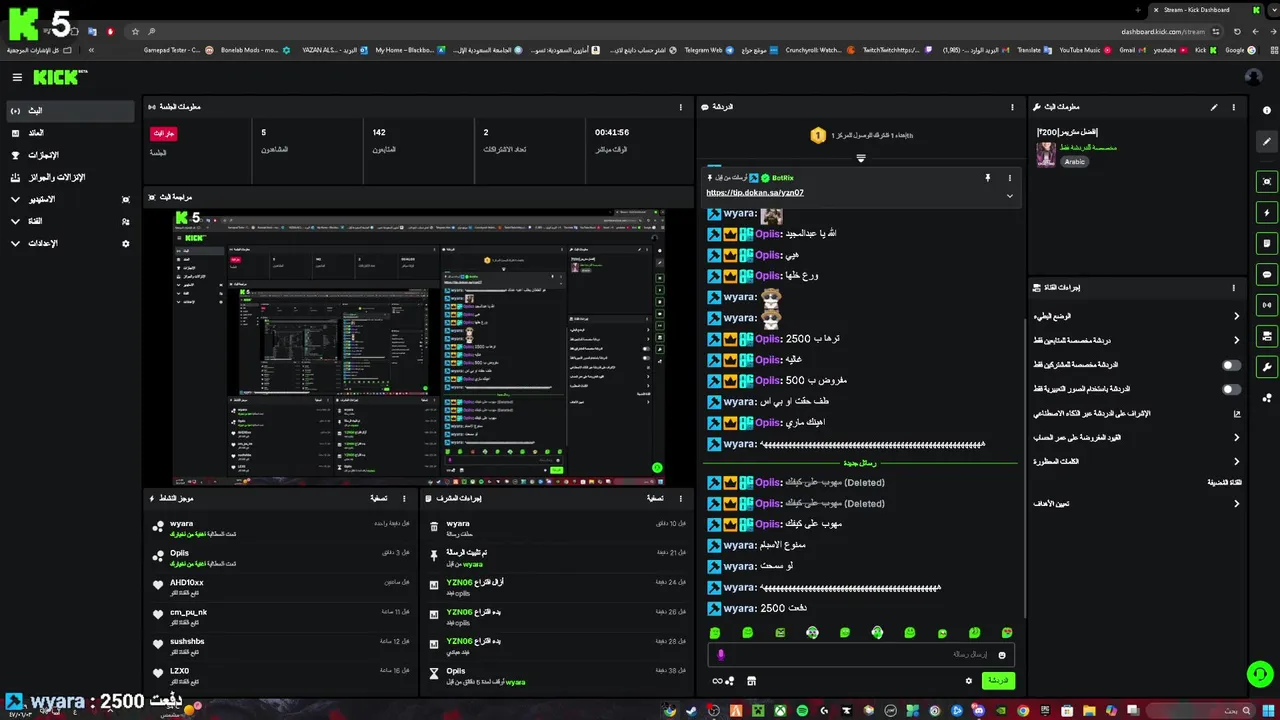Click the Arabic language tag
Image resolution: width=1280 pixels, height=720 pixels.
pos(1074,162)
